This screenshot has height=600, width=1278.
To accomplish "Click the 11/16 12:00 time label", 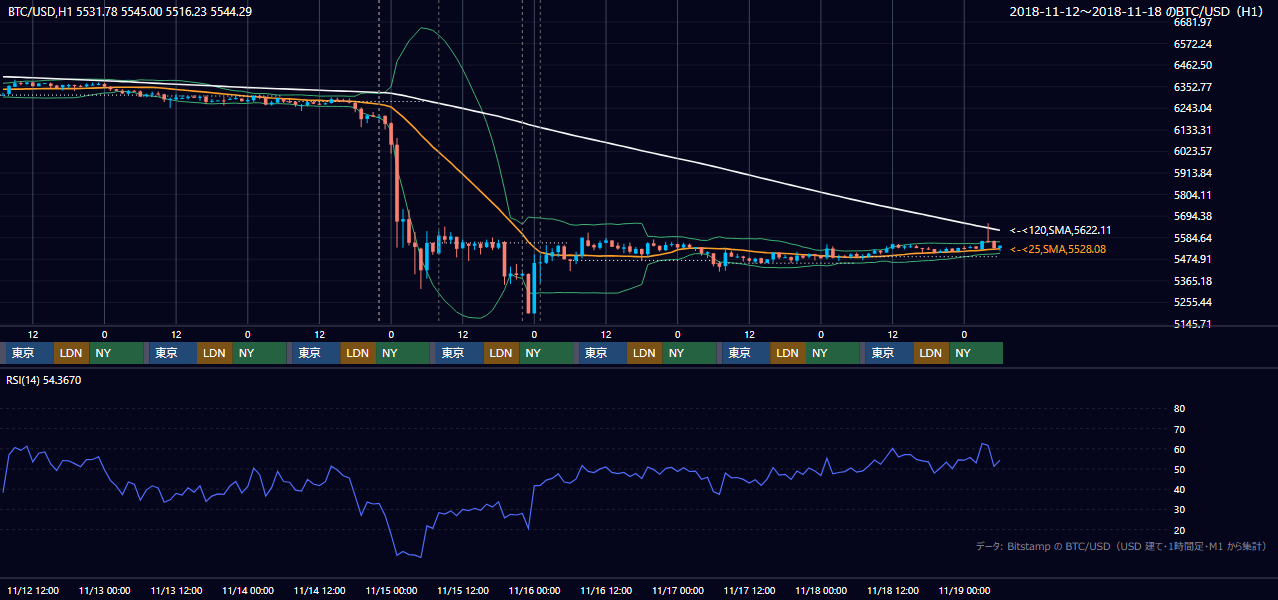I will coord(606,590).
